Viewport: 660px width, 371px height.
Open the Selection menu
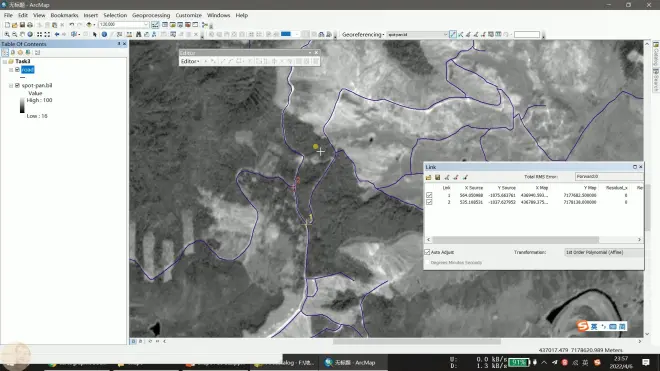(115, 15)
